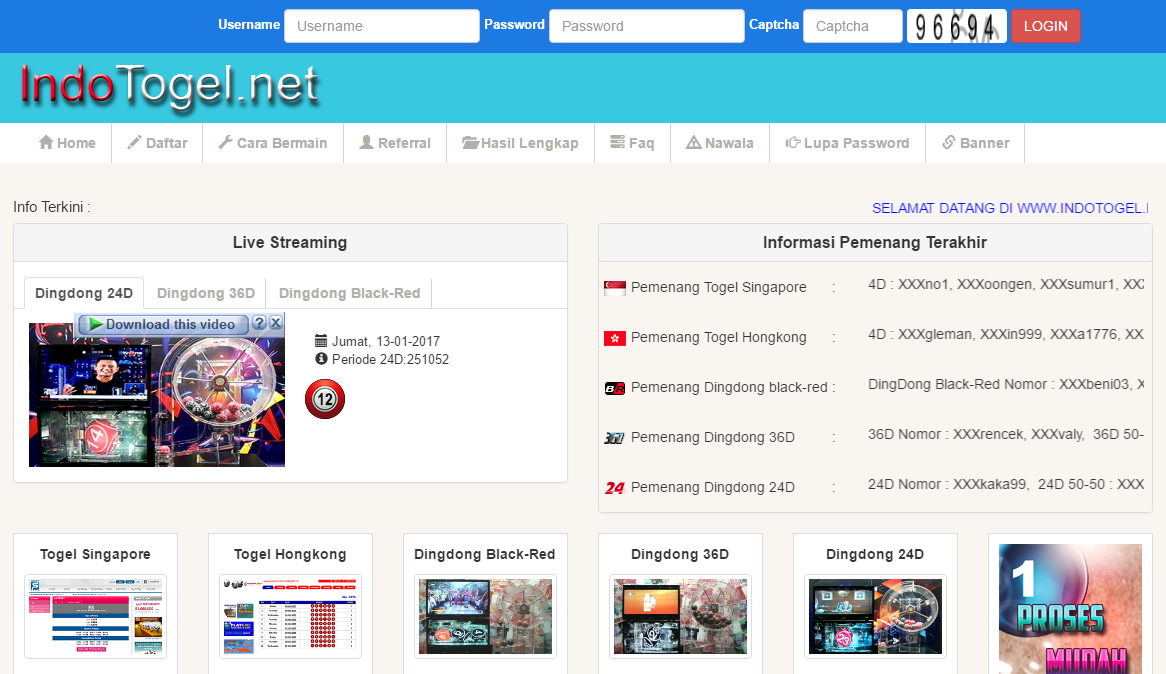Screen dimensions: 1166x674
Task: Click the Faq list icon
Action: (617, 142)
